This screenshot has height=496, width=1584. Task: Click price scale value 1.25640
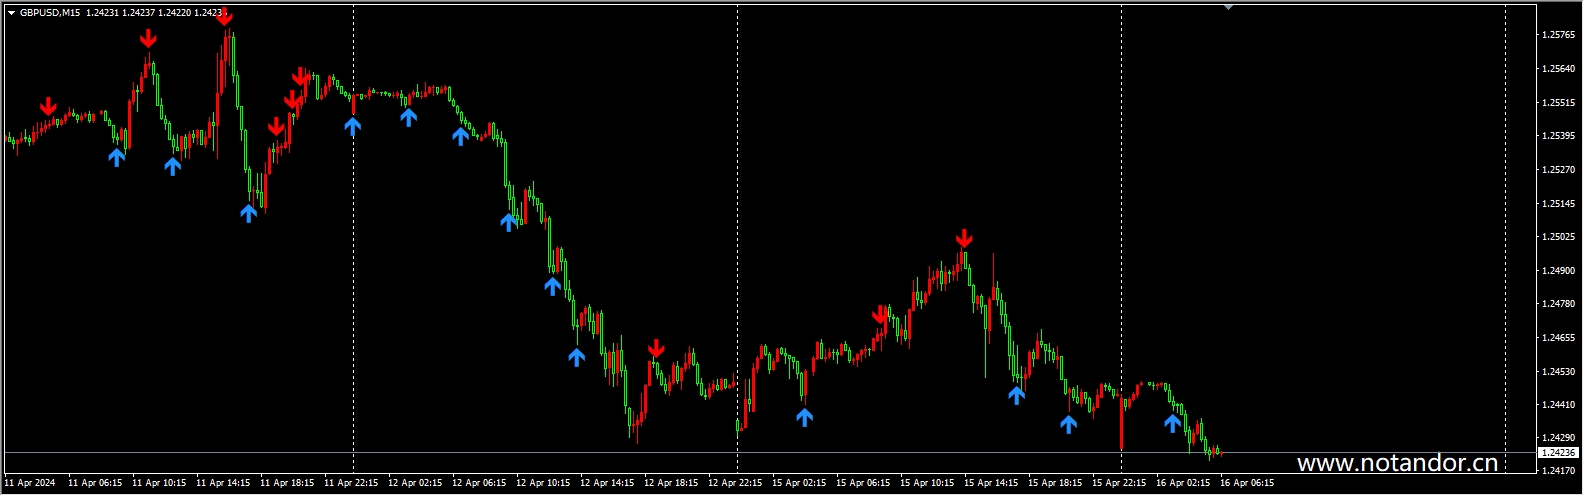click(1558, 69)
